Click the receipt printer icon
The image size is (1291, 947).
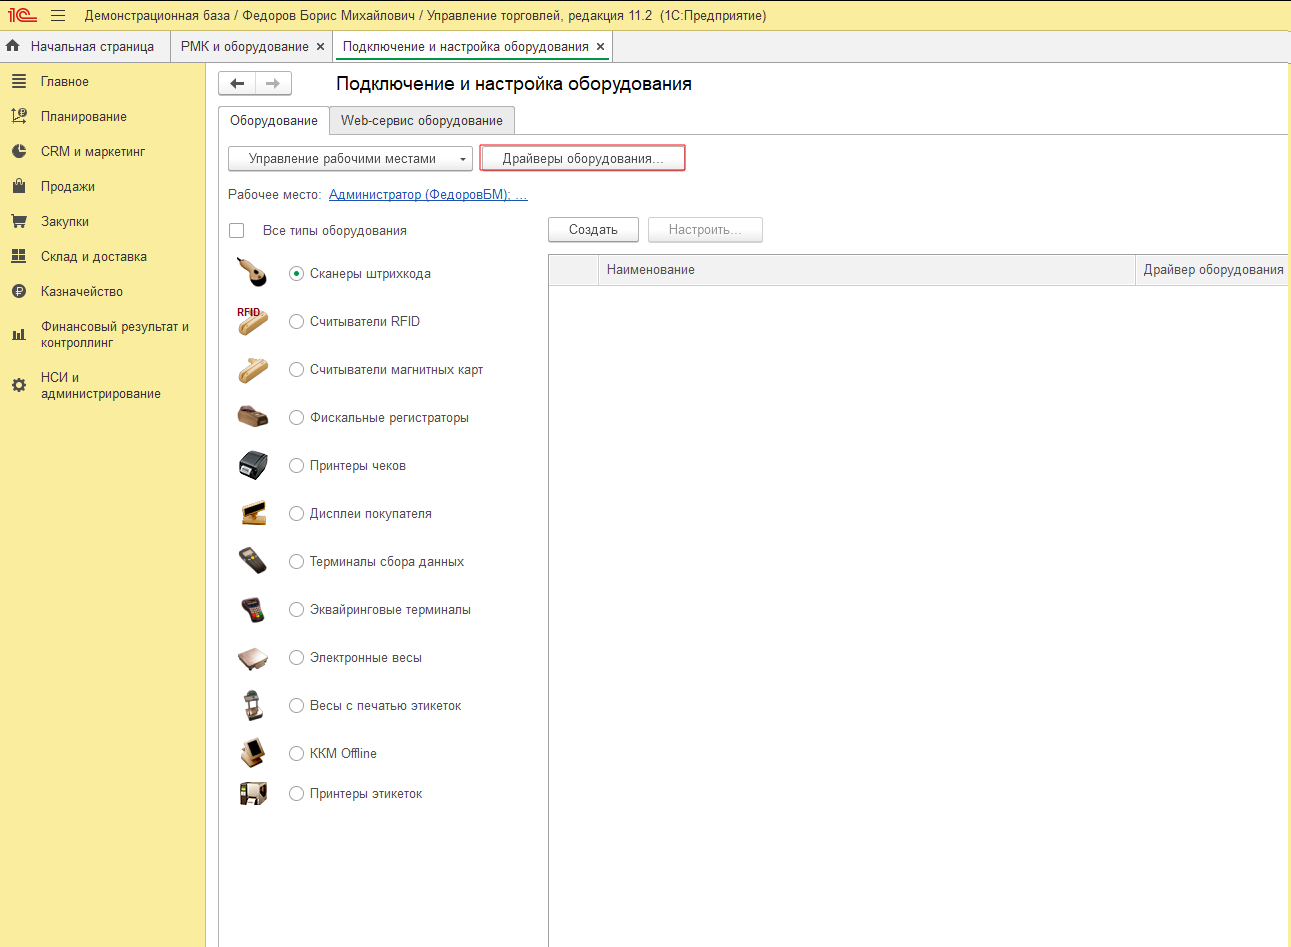(253, 465)
